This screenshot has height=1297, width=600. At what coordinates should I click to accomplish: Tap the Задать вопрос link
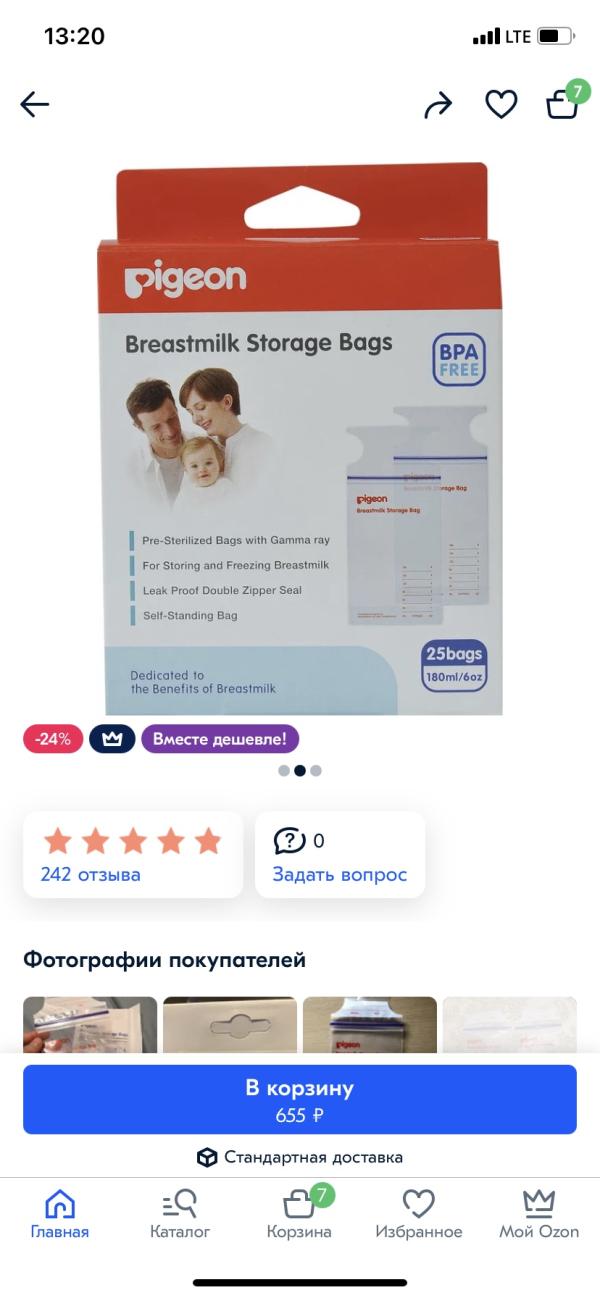(x=340, y=875)
